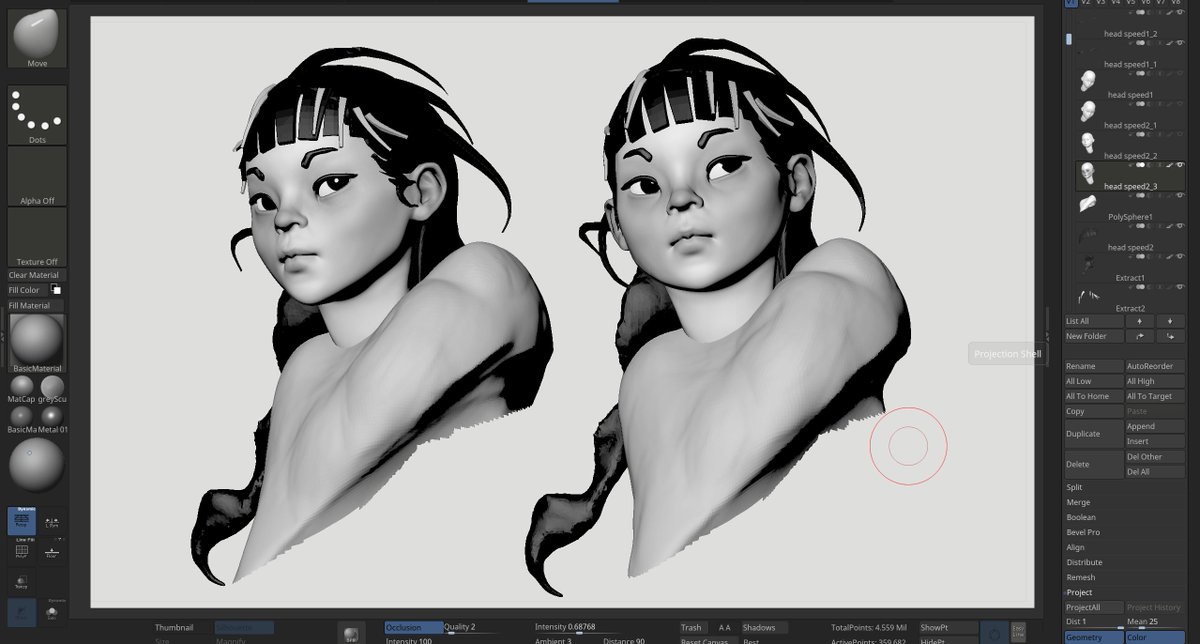Viewport: 1200px width, 644px height.
Task: Open the Dots stroke type picker
Action: pyautogui.click(x=37, y=115)
